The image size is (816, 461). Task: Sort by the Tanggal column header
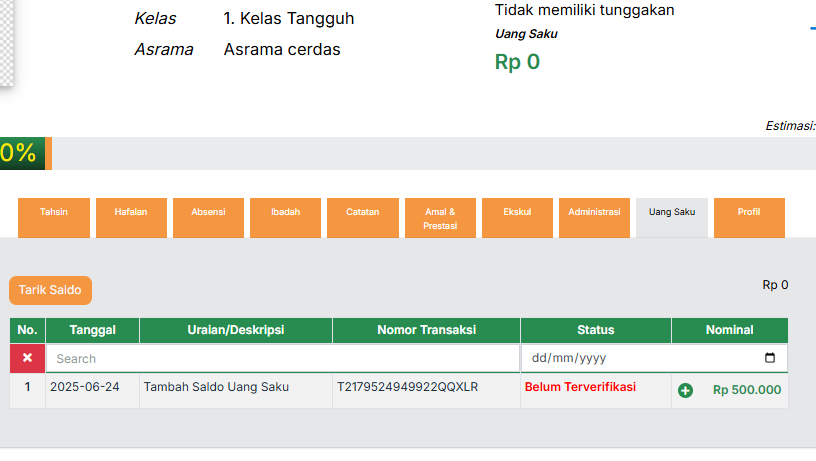(92, 330)
